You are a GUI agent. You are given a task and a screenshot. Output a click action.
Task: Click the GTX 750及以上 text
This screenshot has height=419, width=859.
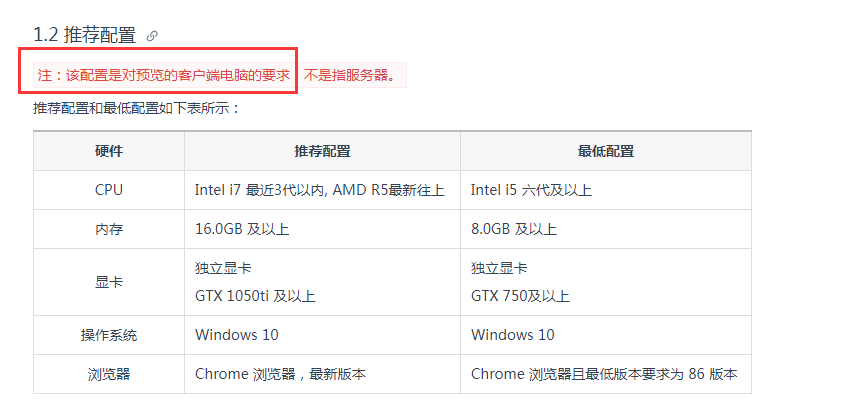[x=520, y=296]
